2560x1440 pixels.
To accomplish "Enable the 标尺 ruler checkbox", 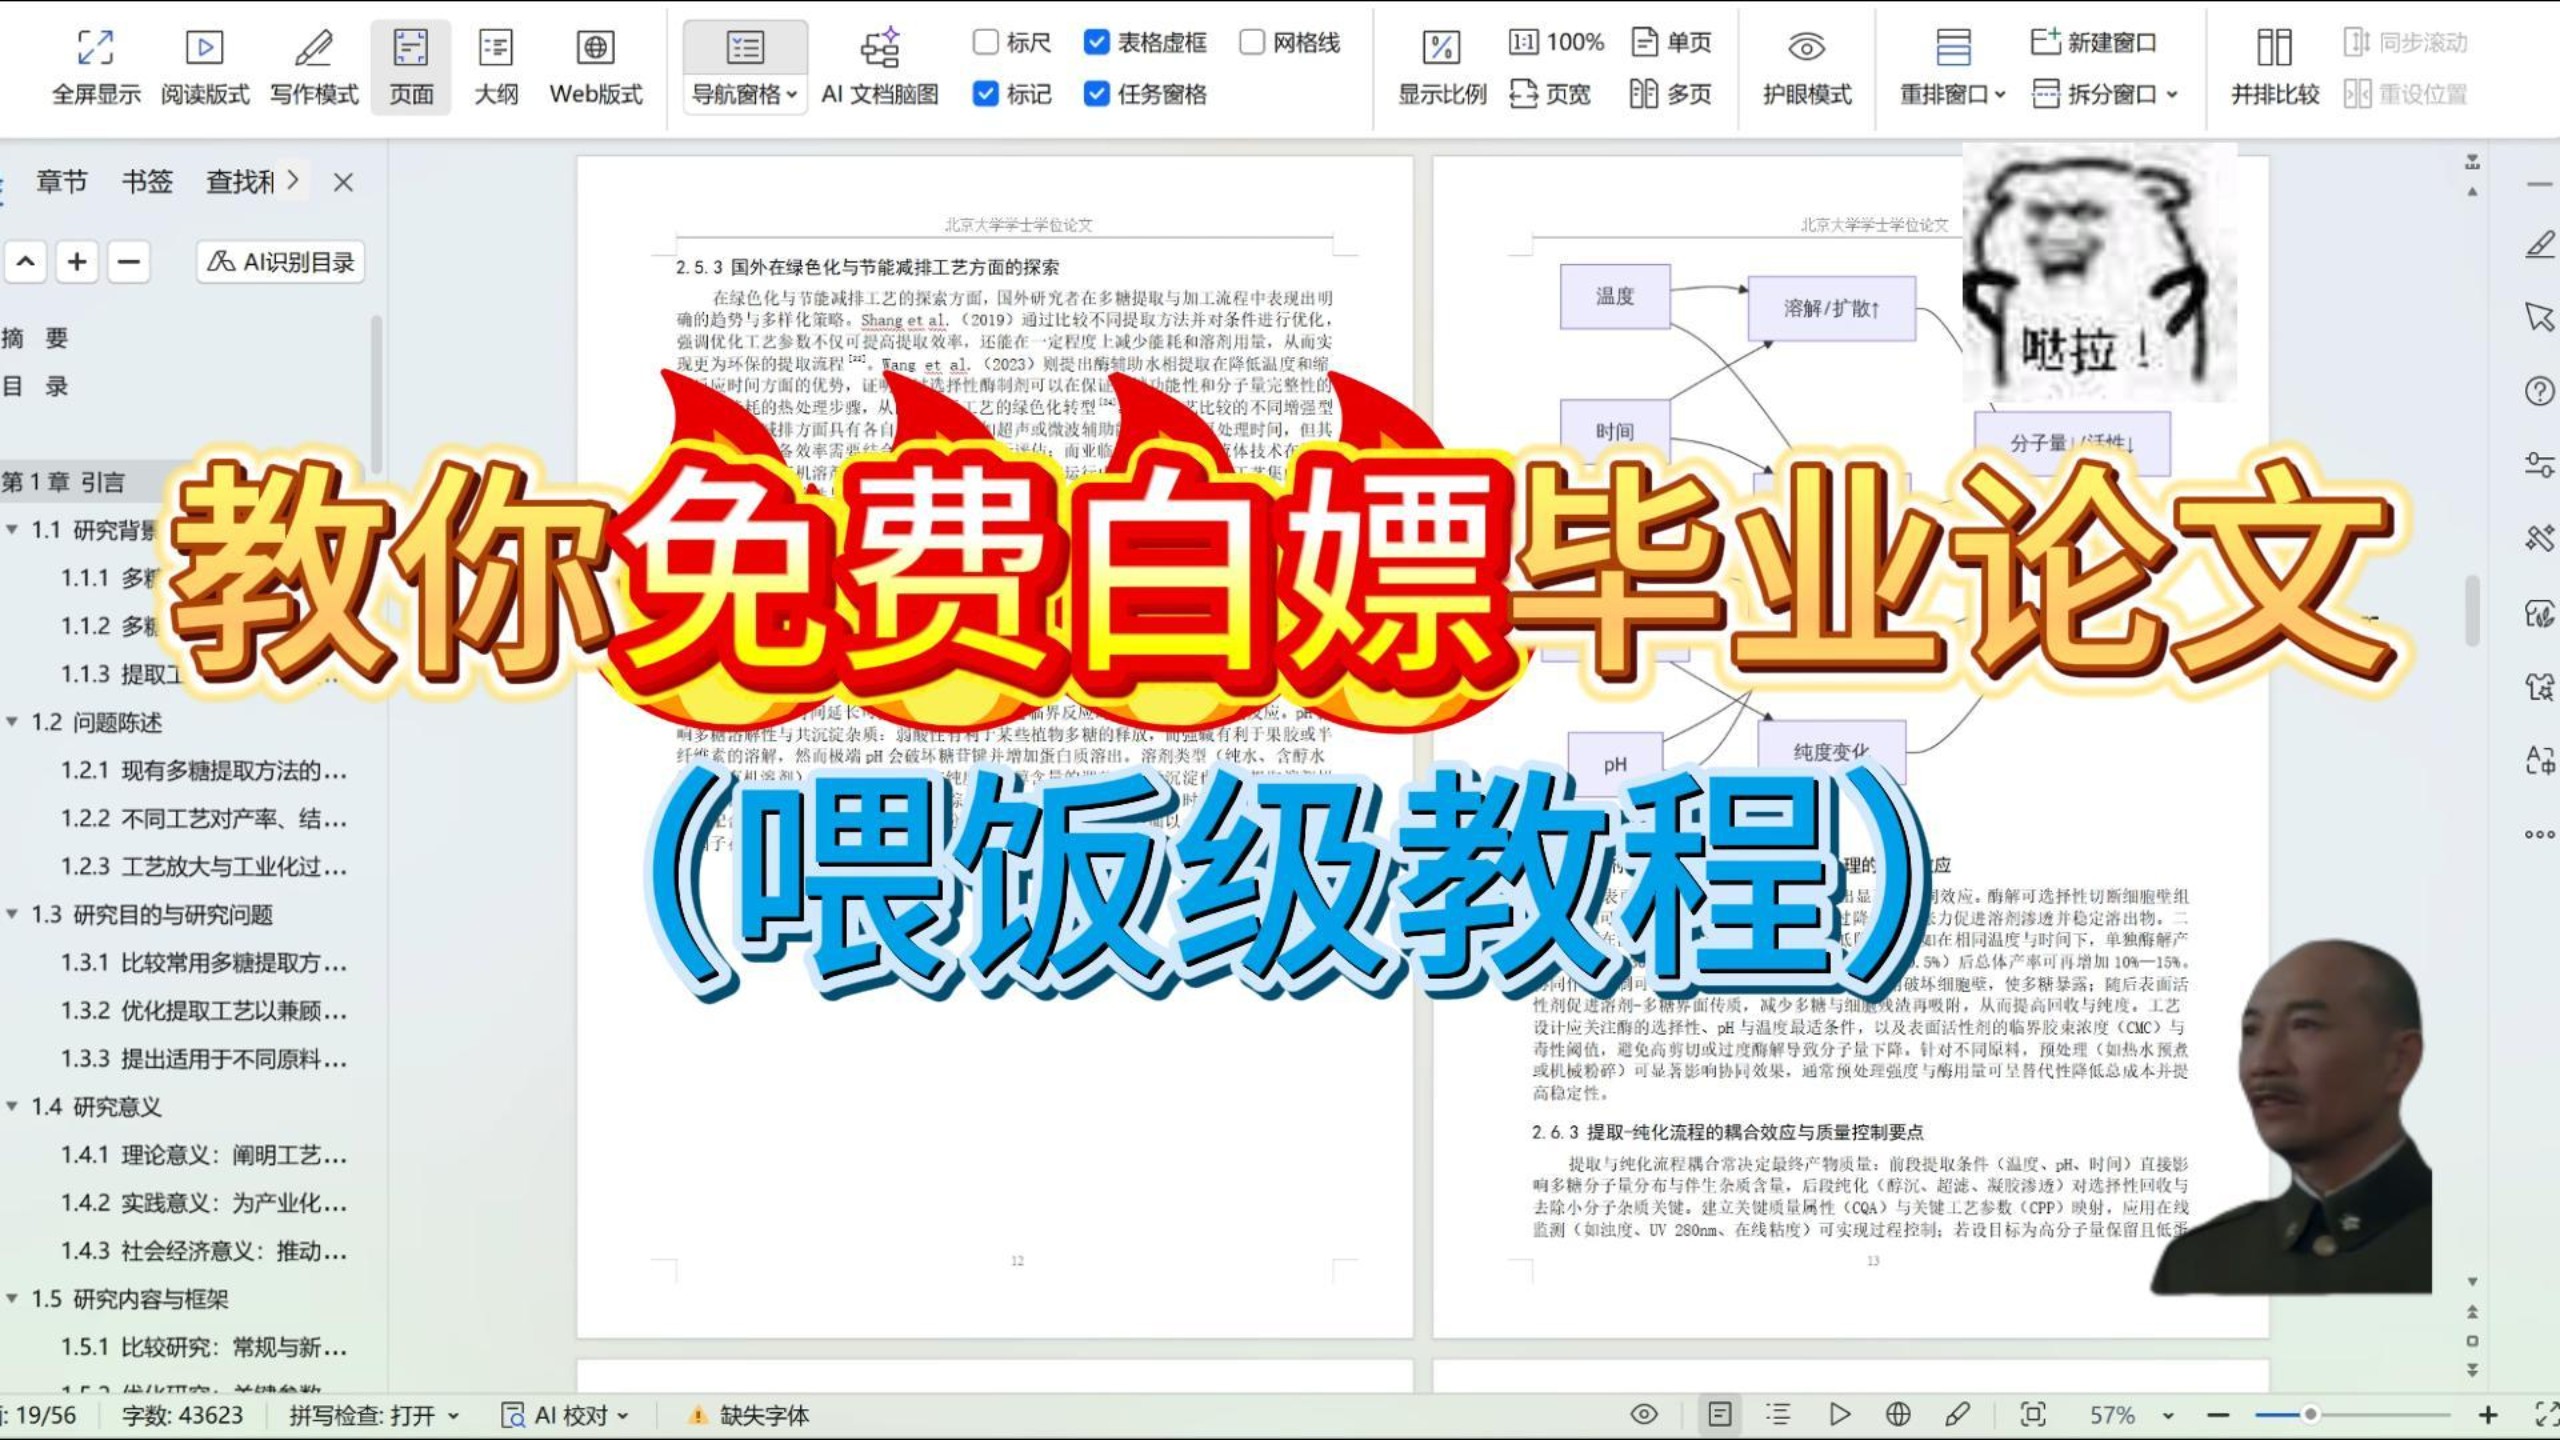I will tap(985, 42).
